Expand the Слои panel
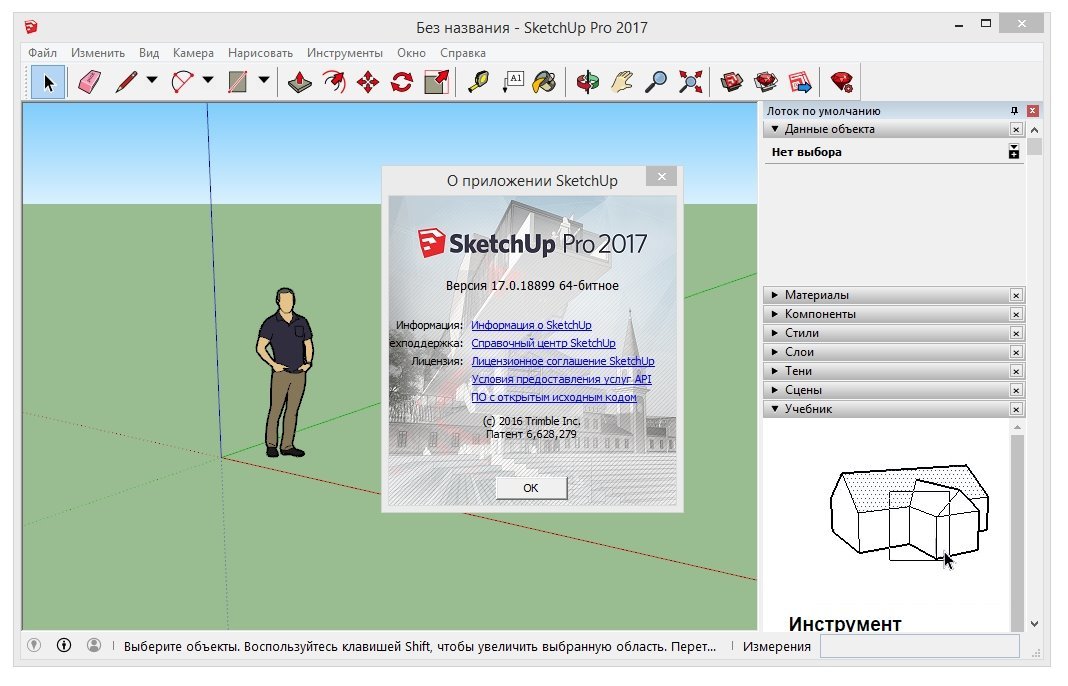Screen dimensions: 1068x686 [774, 352]
